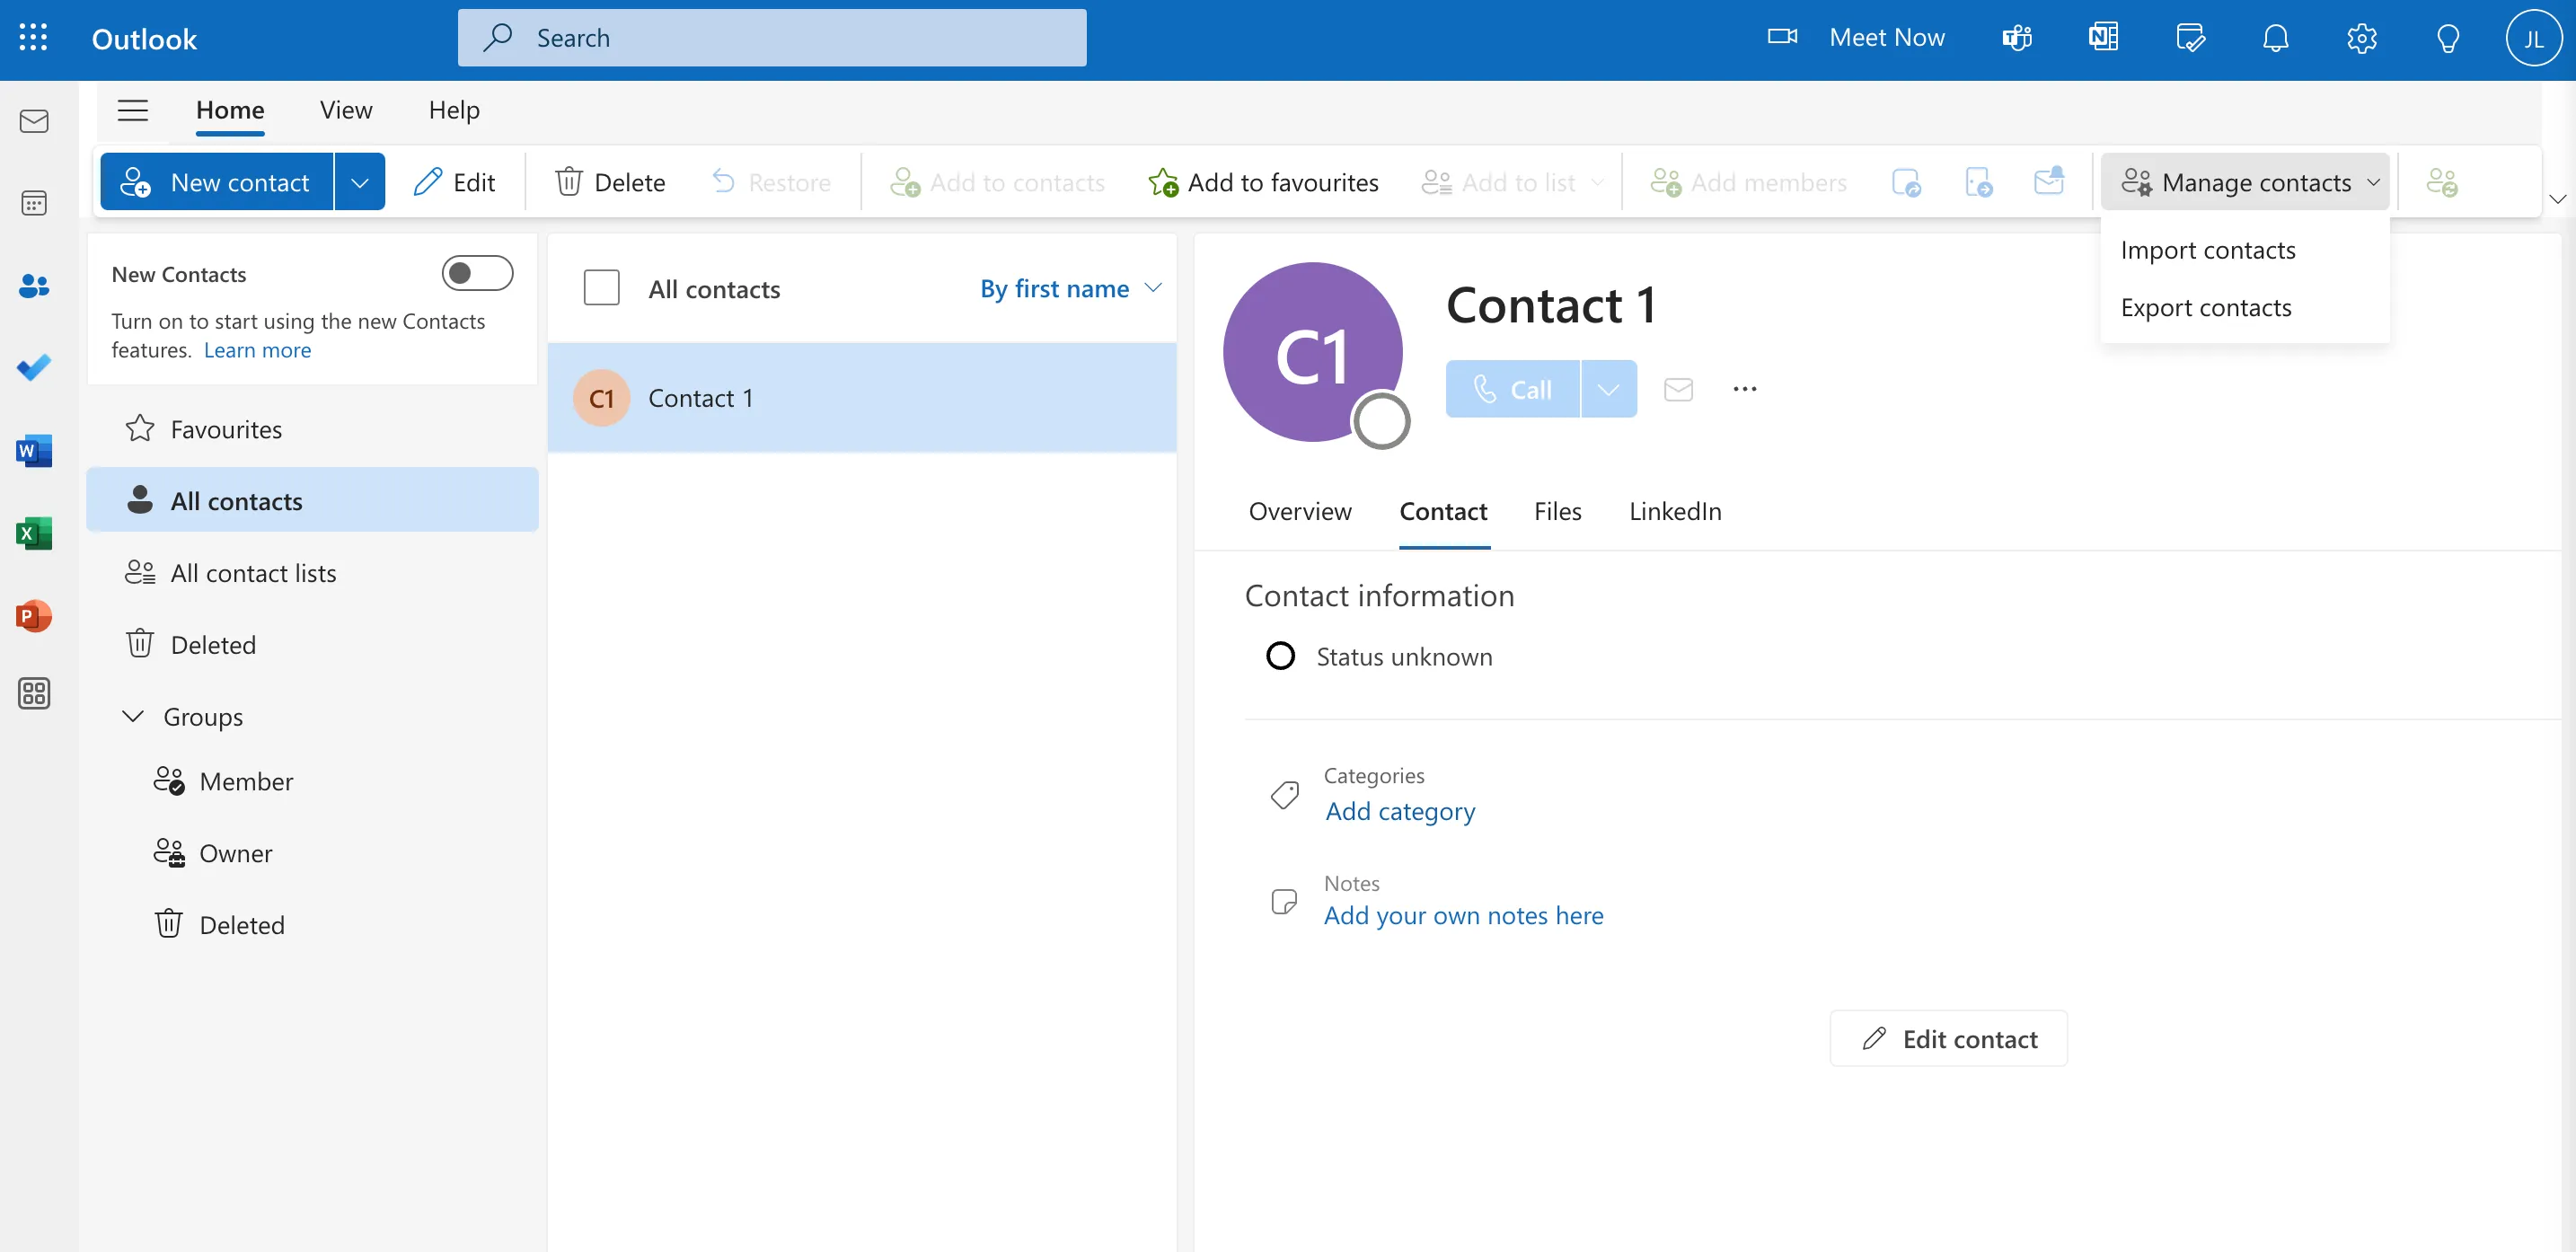Click the large C1 profile picture

coord(1312,352)
